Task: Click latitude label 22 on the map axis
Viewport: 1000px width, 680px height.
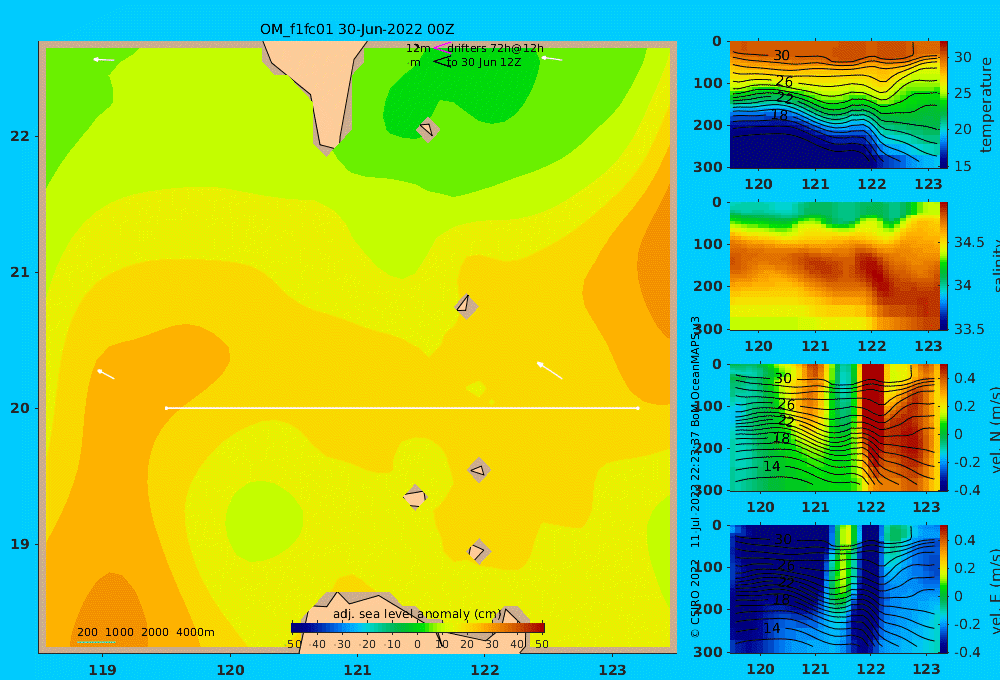Action: pyautogui.click(x=20, y=136)
